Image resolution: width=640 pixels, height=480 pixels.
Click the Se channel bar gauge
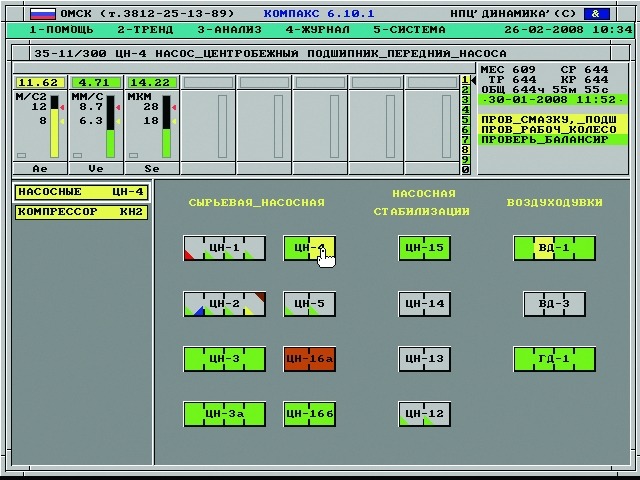[x=167, y=127]
